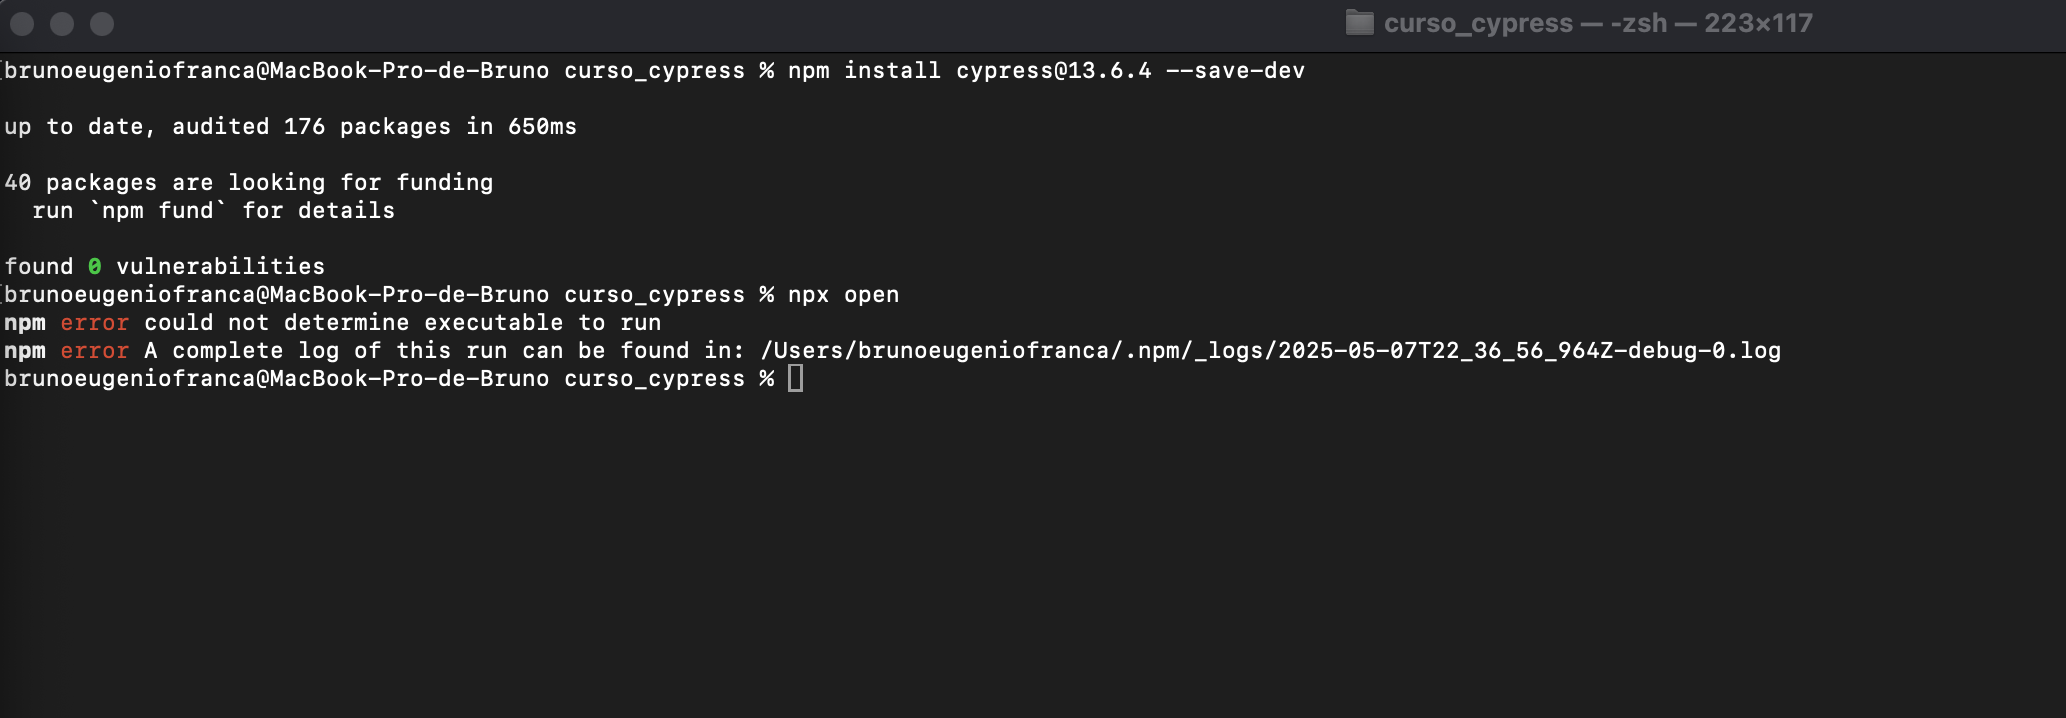2066x718 pixels.
Task: Click the word vulnerabilities in the output
Action: click(x=221, y=267)
